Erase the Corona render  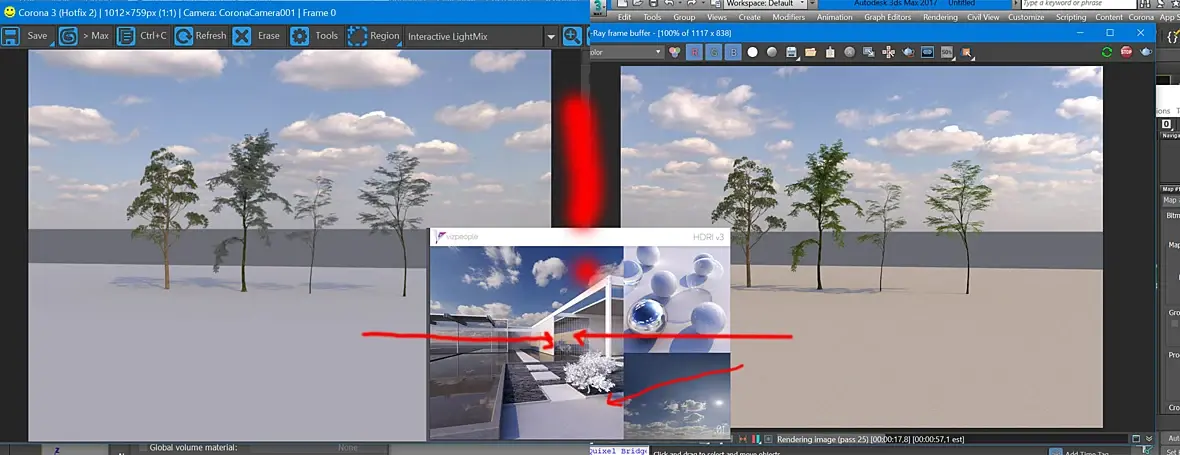coord(258,35)
